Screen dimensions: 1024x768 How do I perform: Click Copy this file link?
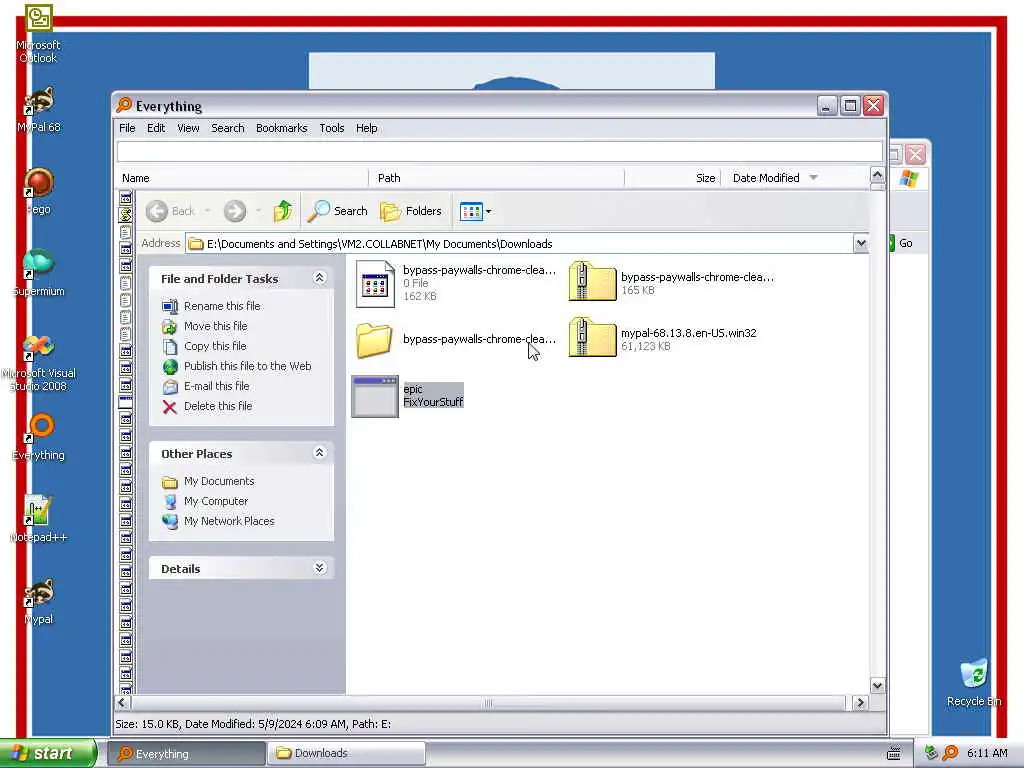(x=215, y=346)
